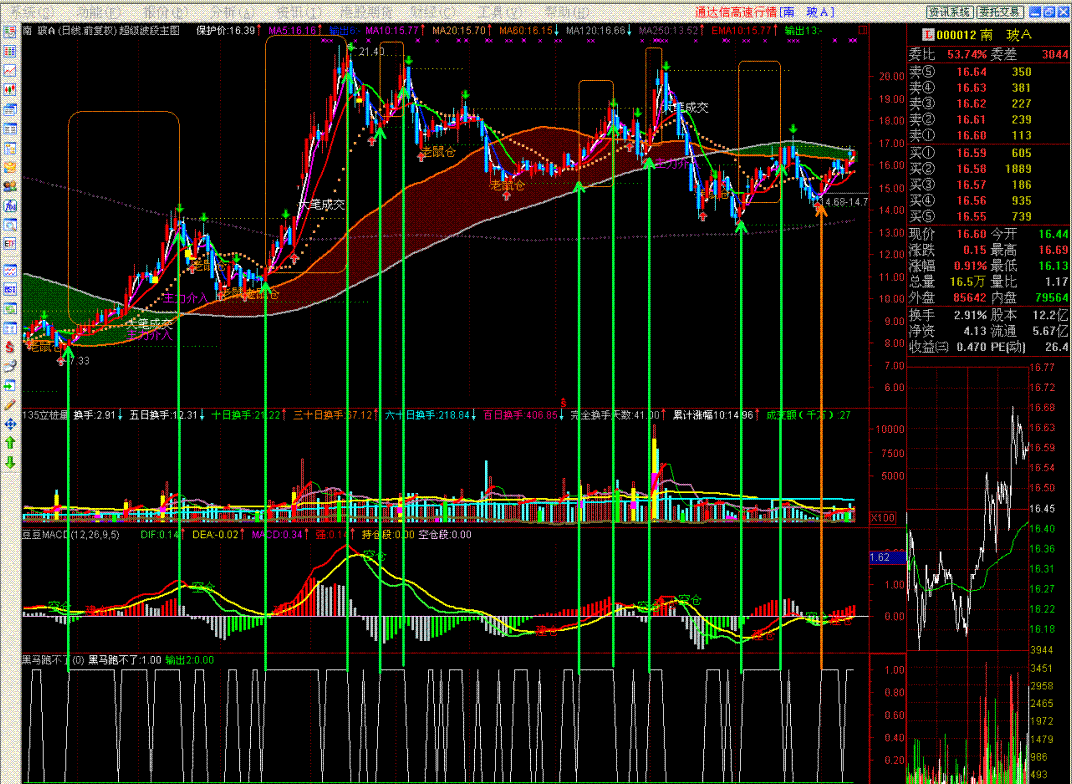Click the MA5:16.16 indicator label
The image size is (1072, 784).
(293, 31)
